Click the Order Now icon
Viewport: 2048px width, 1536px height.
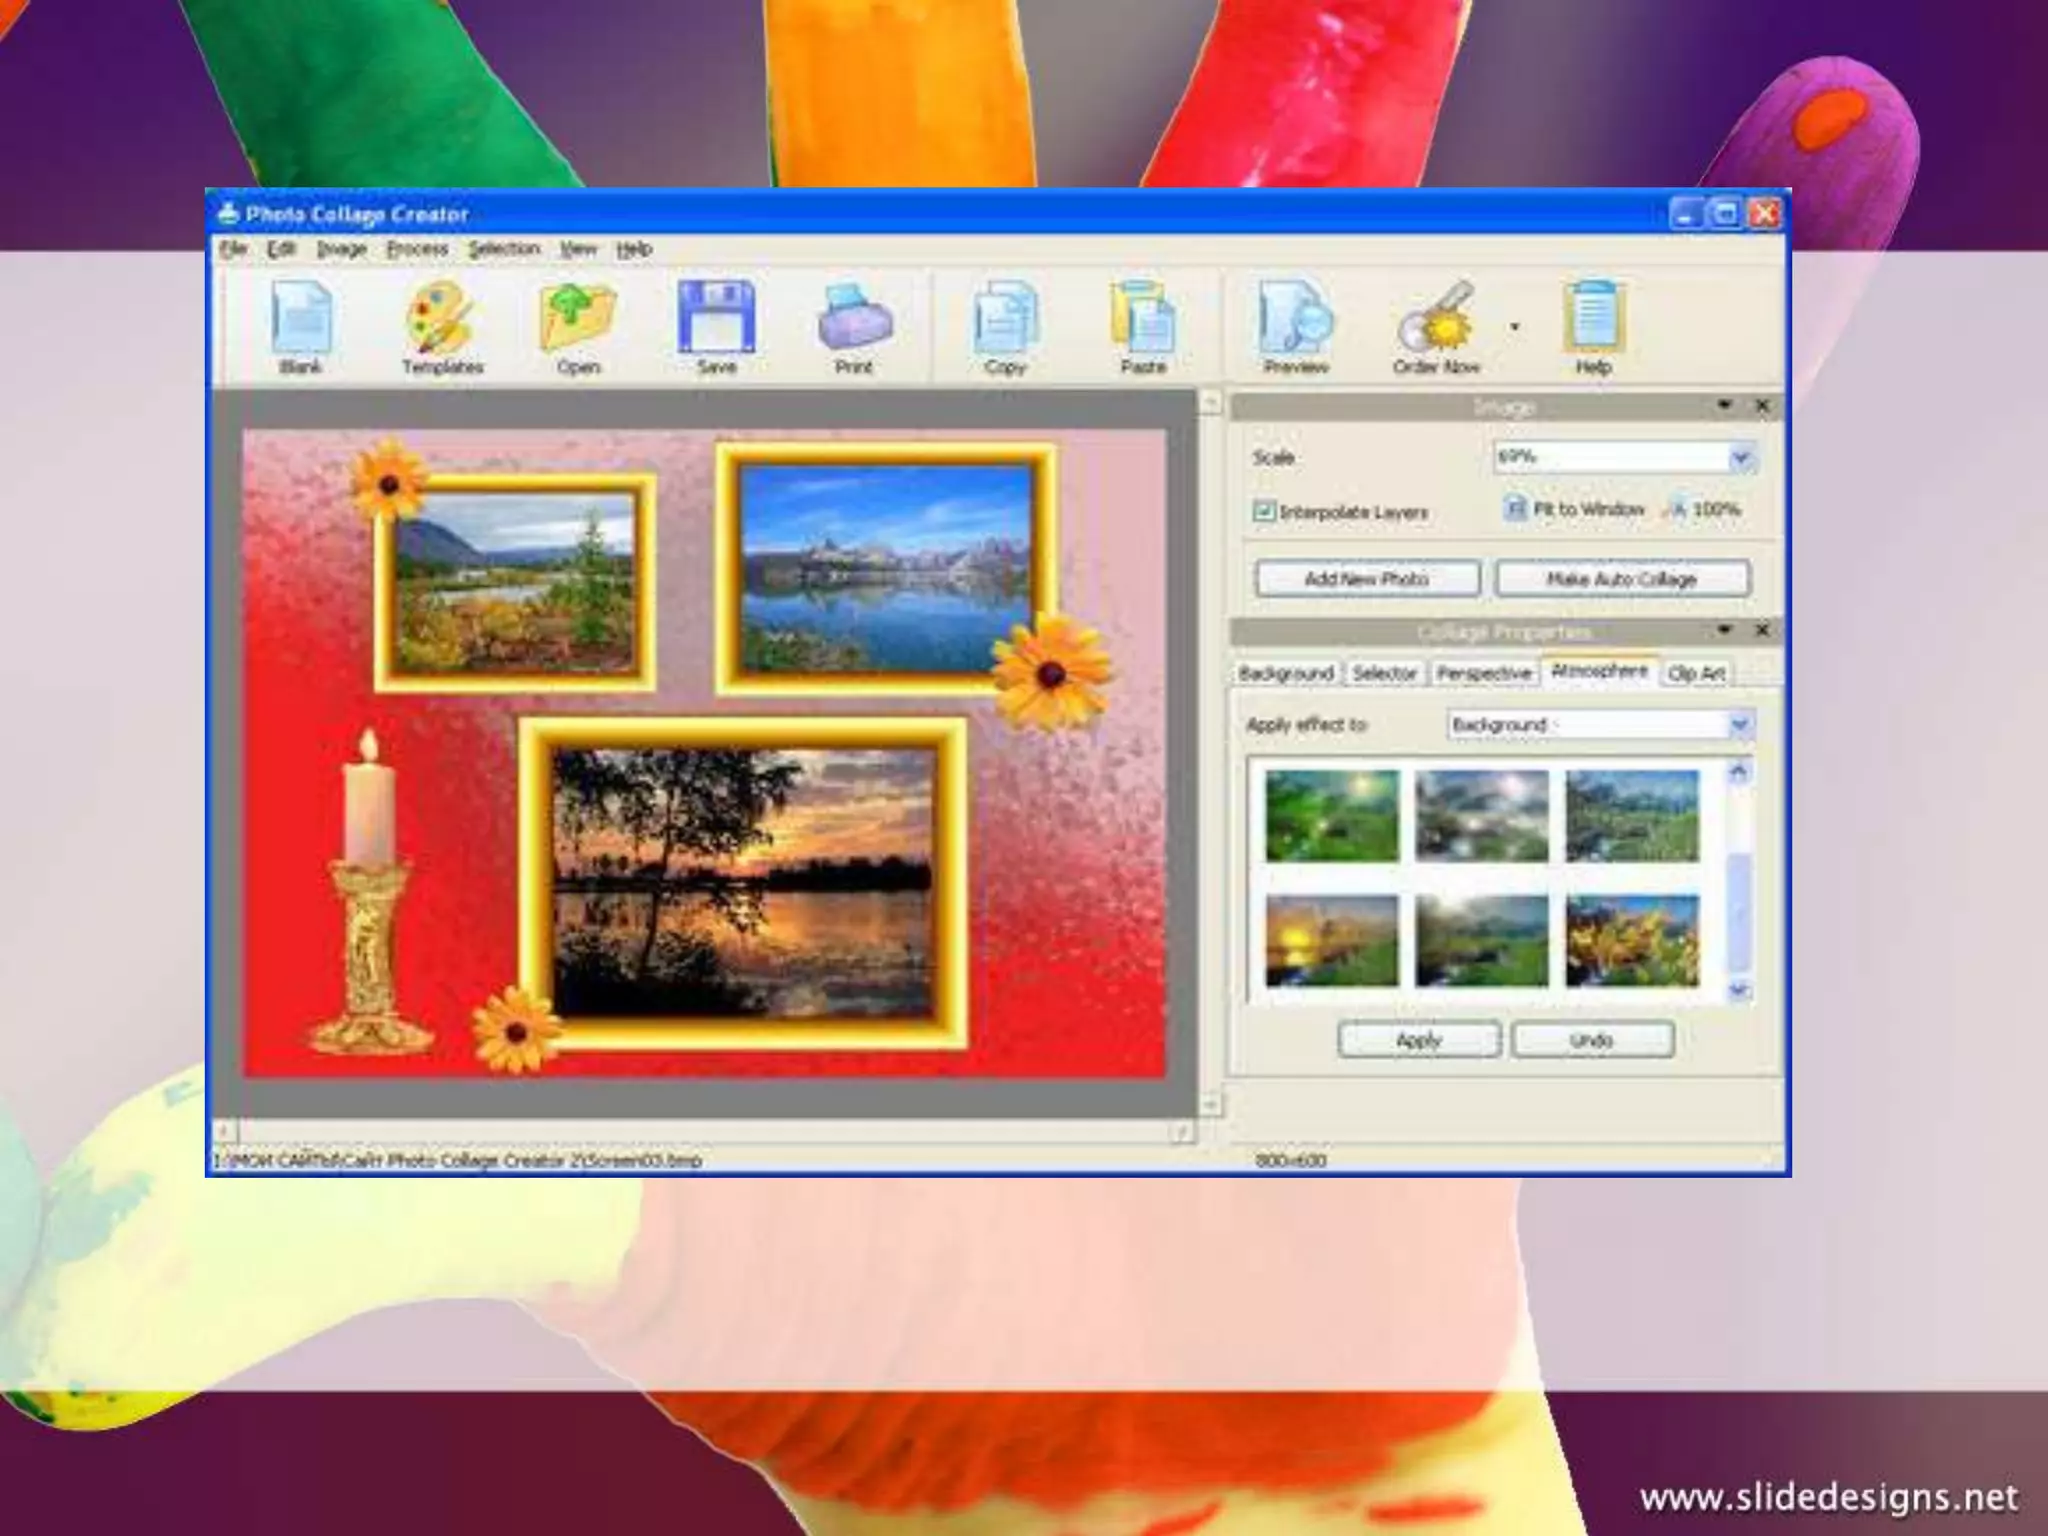tap(1436, 320)
